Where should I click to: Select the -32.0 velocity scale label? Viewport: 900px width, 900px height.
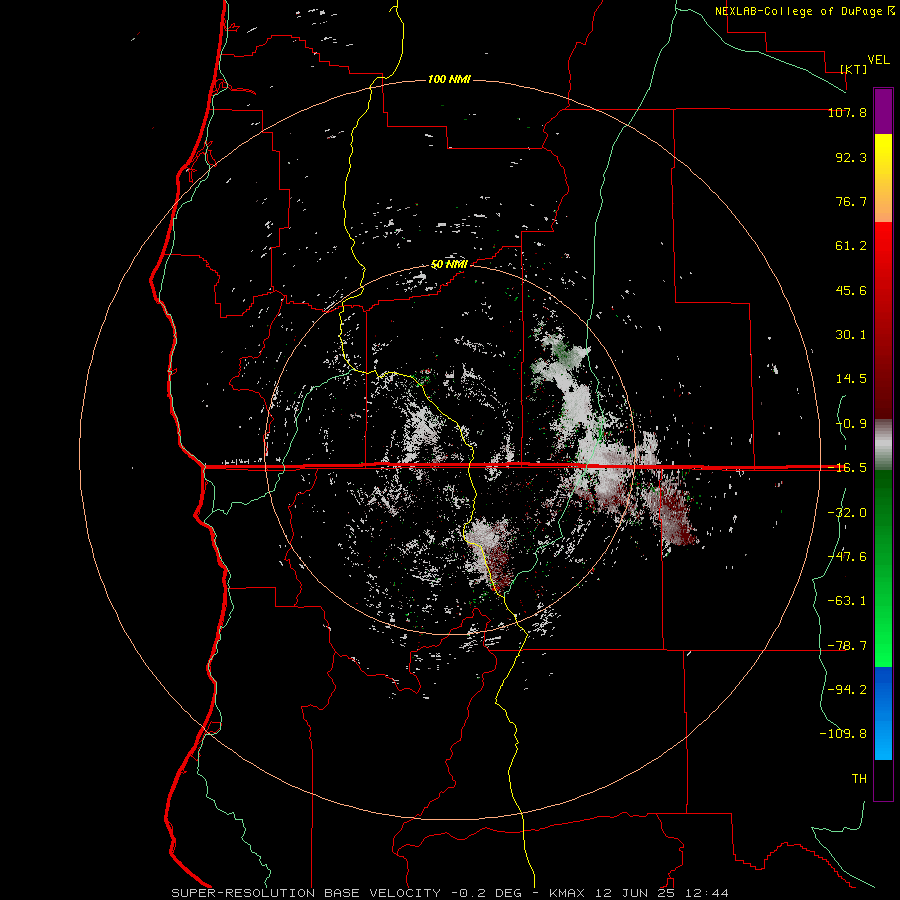847,512
